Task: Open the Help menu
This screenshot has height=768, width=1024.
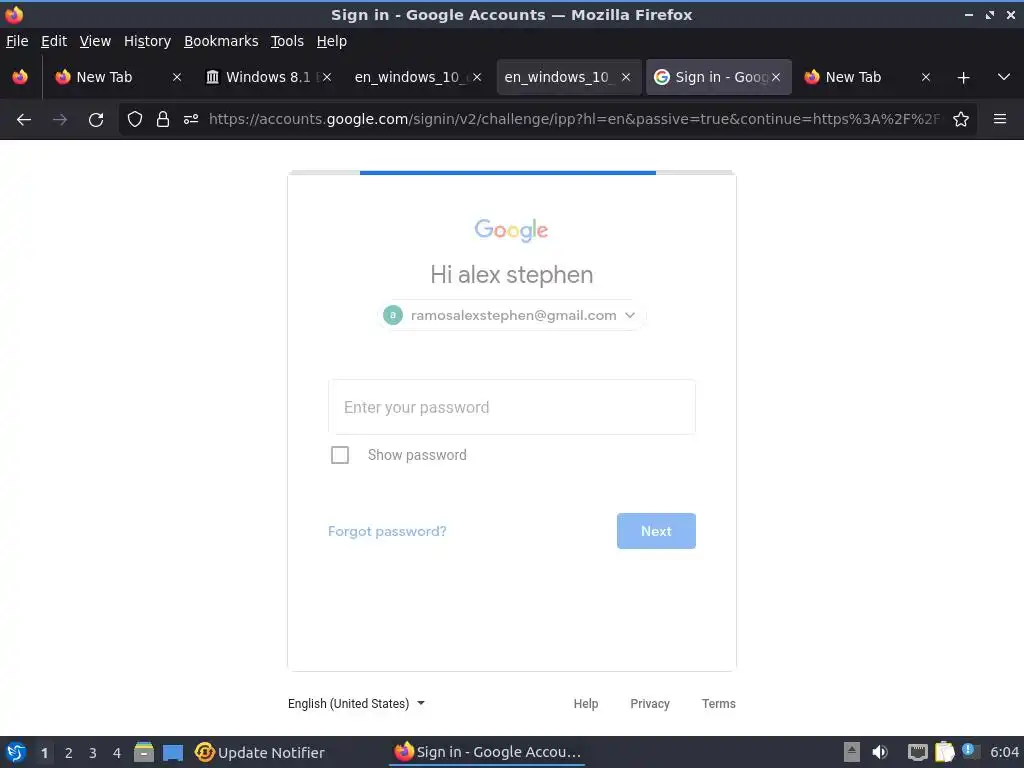Action: click(331, 41)
